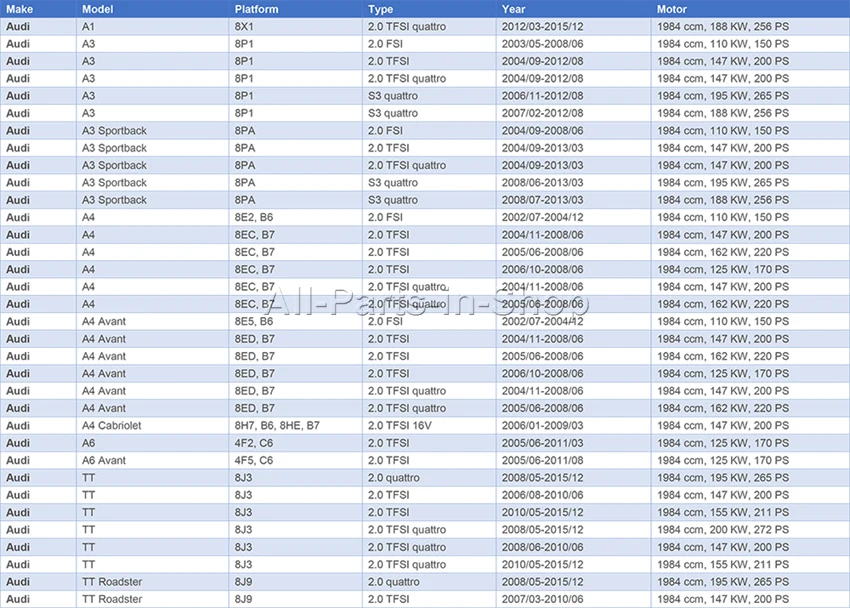
Task: Click 155 KW motor in TT 2.0 TFSI quattro row
Action: point(723,564)
